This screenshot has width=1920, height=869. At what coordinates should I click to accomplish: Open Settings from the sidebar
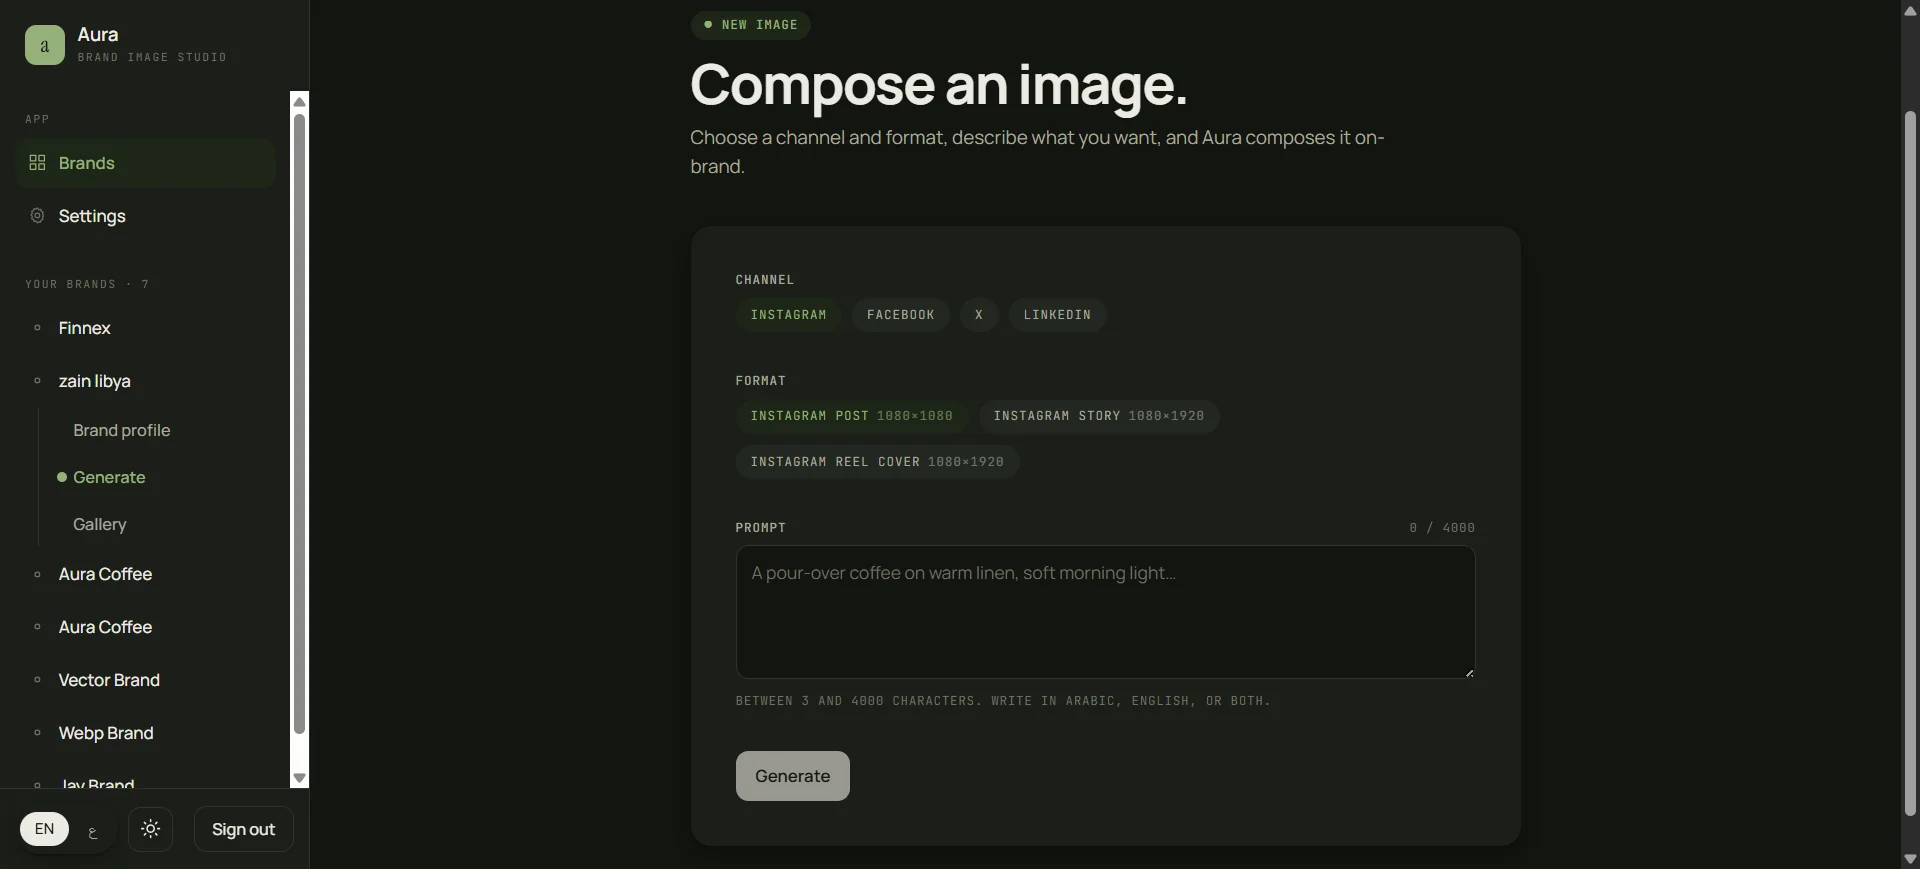click(145, 216)
